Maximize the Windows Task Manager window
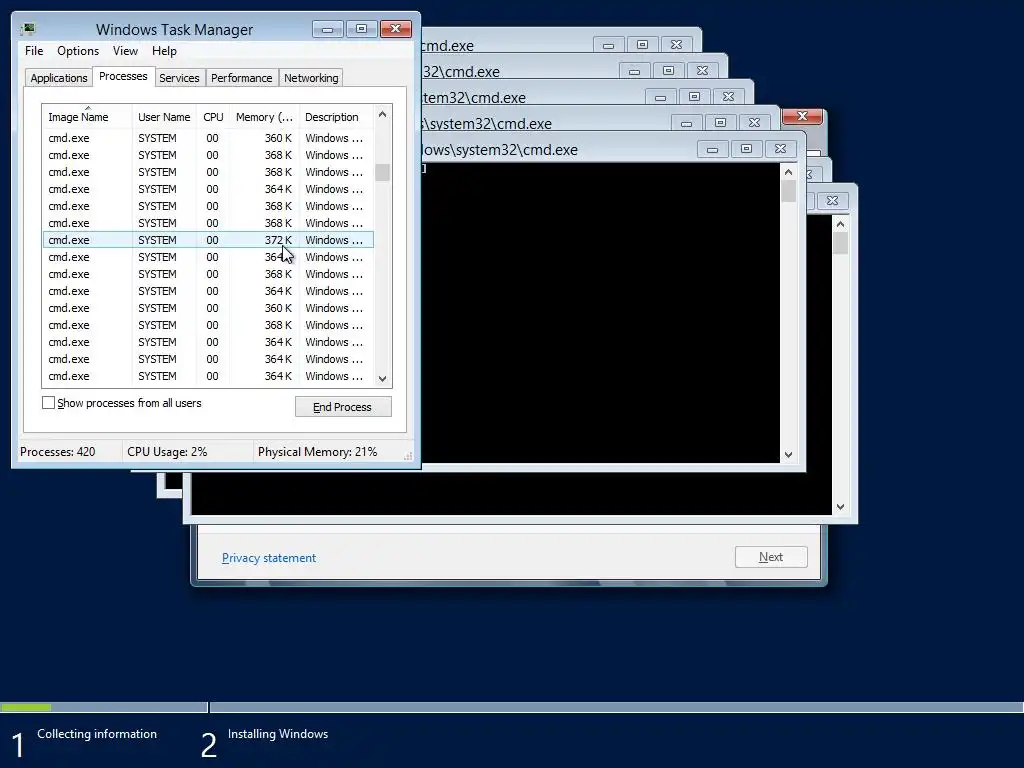This screenshot has height=768, width=1024. (x=361, y=29)
